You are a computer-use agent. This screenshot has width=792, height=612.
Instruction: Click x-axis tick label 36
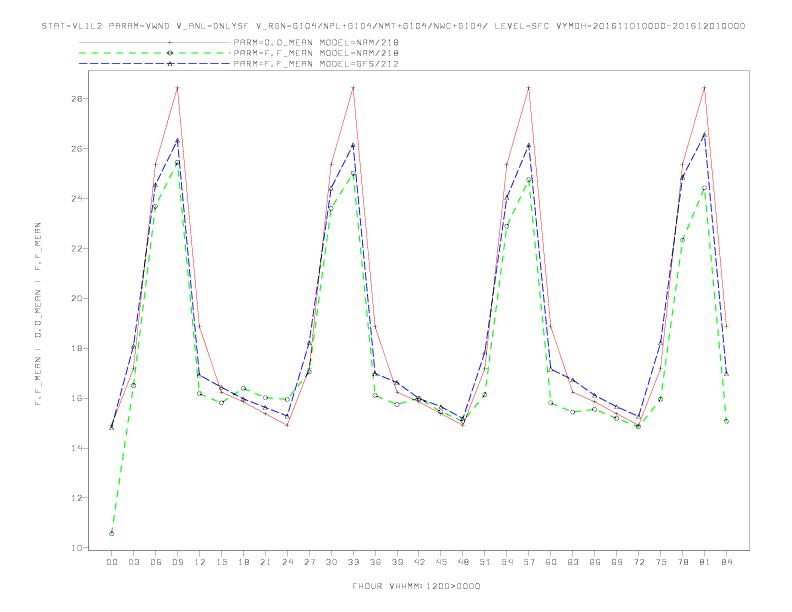click(375, 562)
